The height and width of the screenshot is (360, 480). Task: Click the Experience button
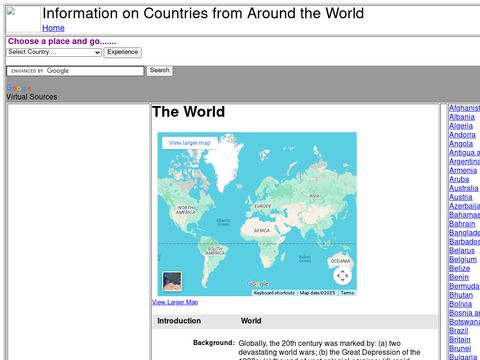pos(122,52)
